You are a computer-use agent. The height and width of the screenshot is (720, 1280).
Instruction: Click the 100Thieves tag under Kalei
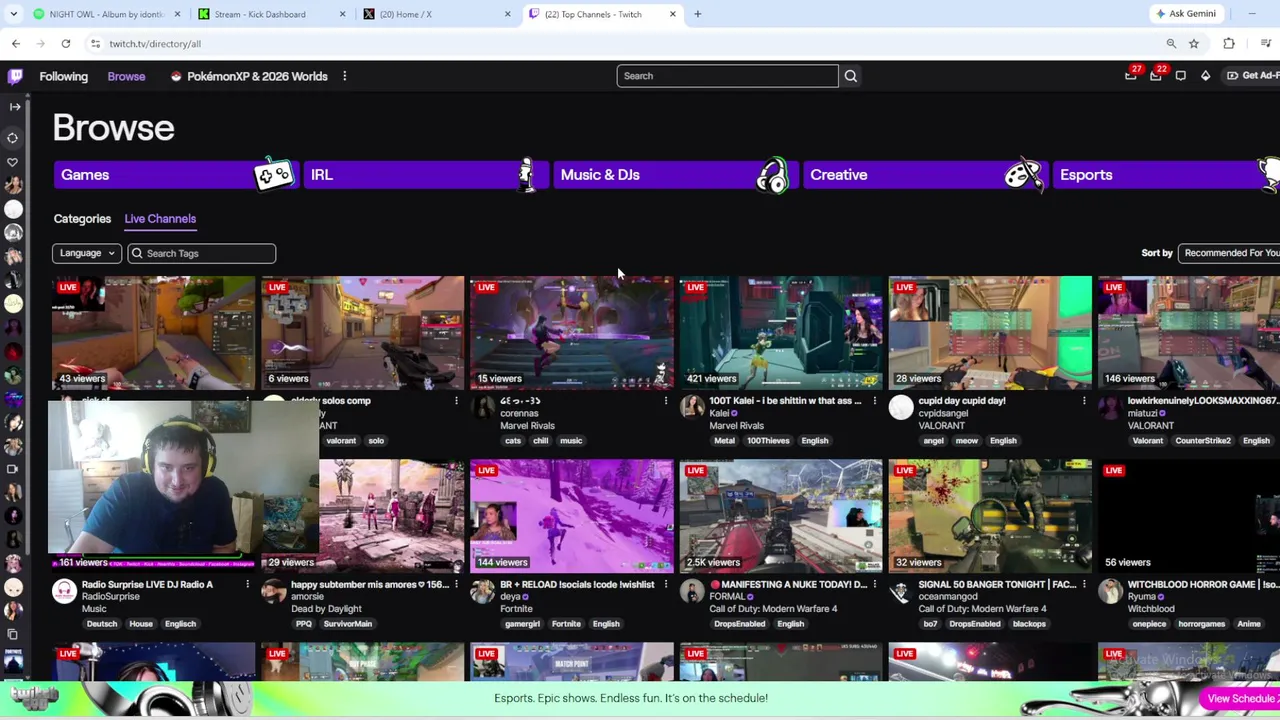768,441
